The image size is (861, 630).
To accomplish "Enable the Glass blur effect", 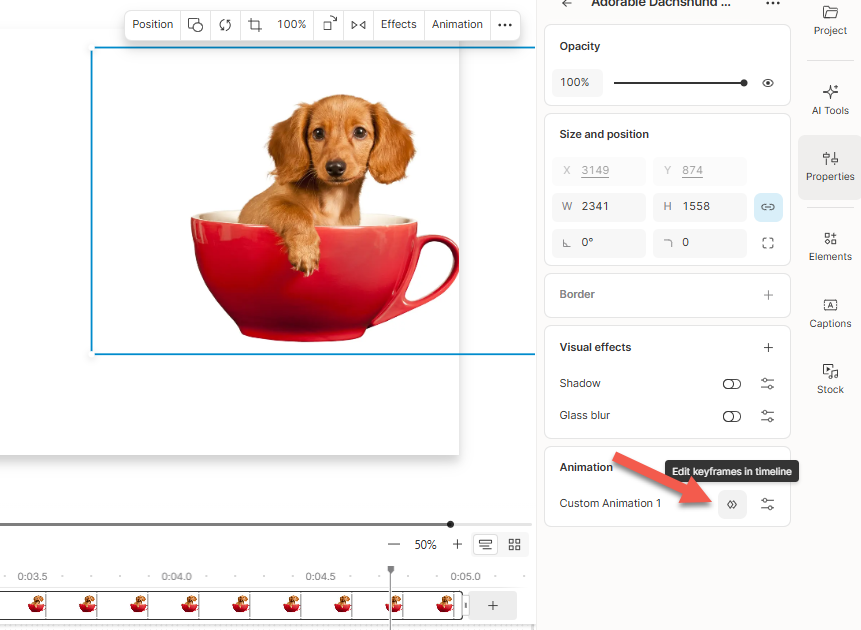I will point(731,415).
